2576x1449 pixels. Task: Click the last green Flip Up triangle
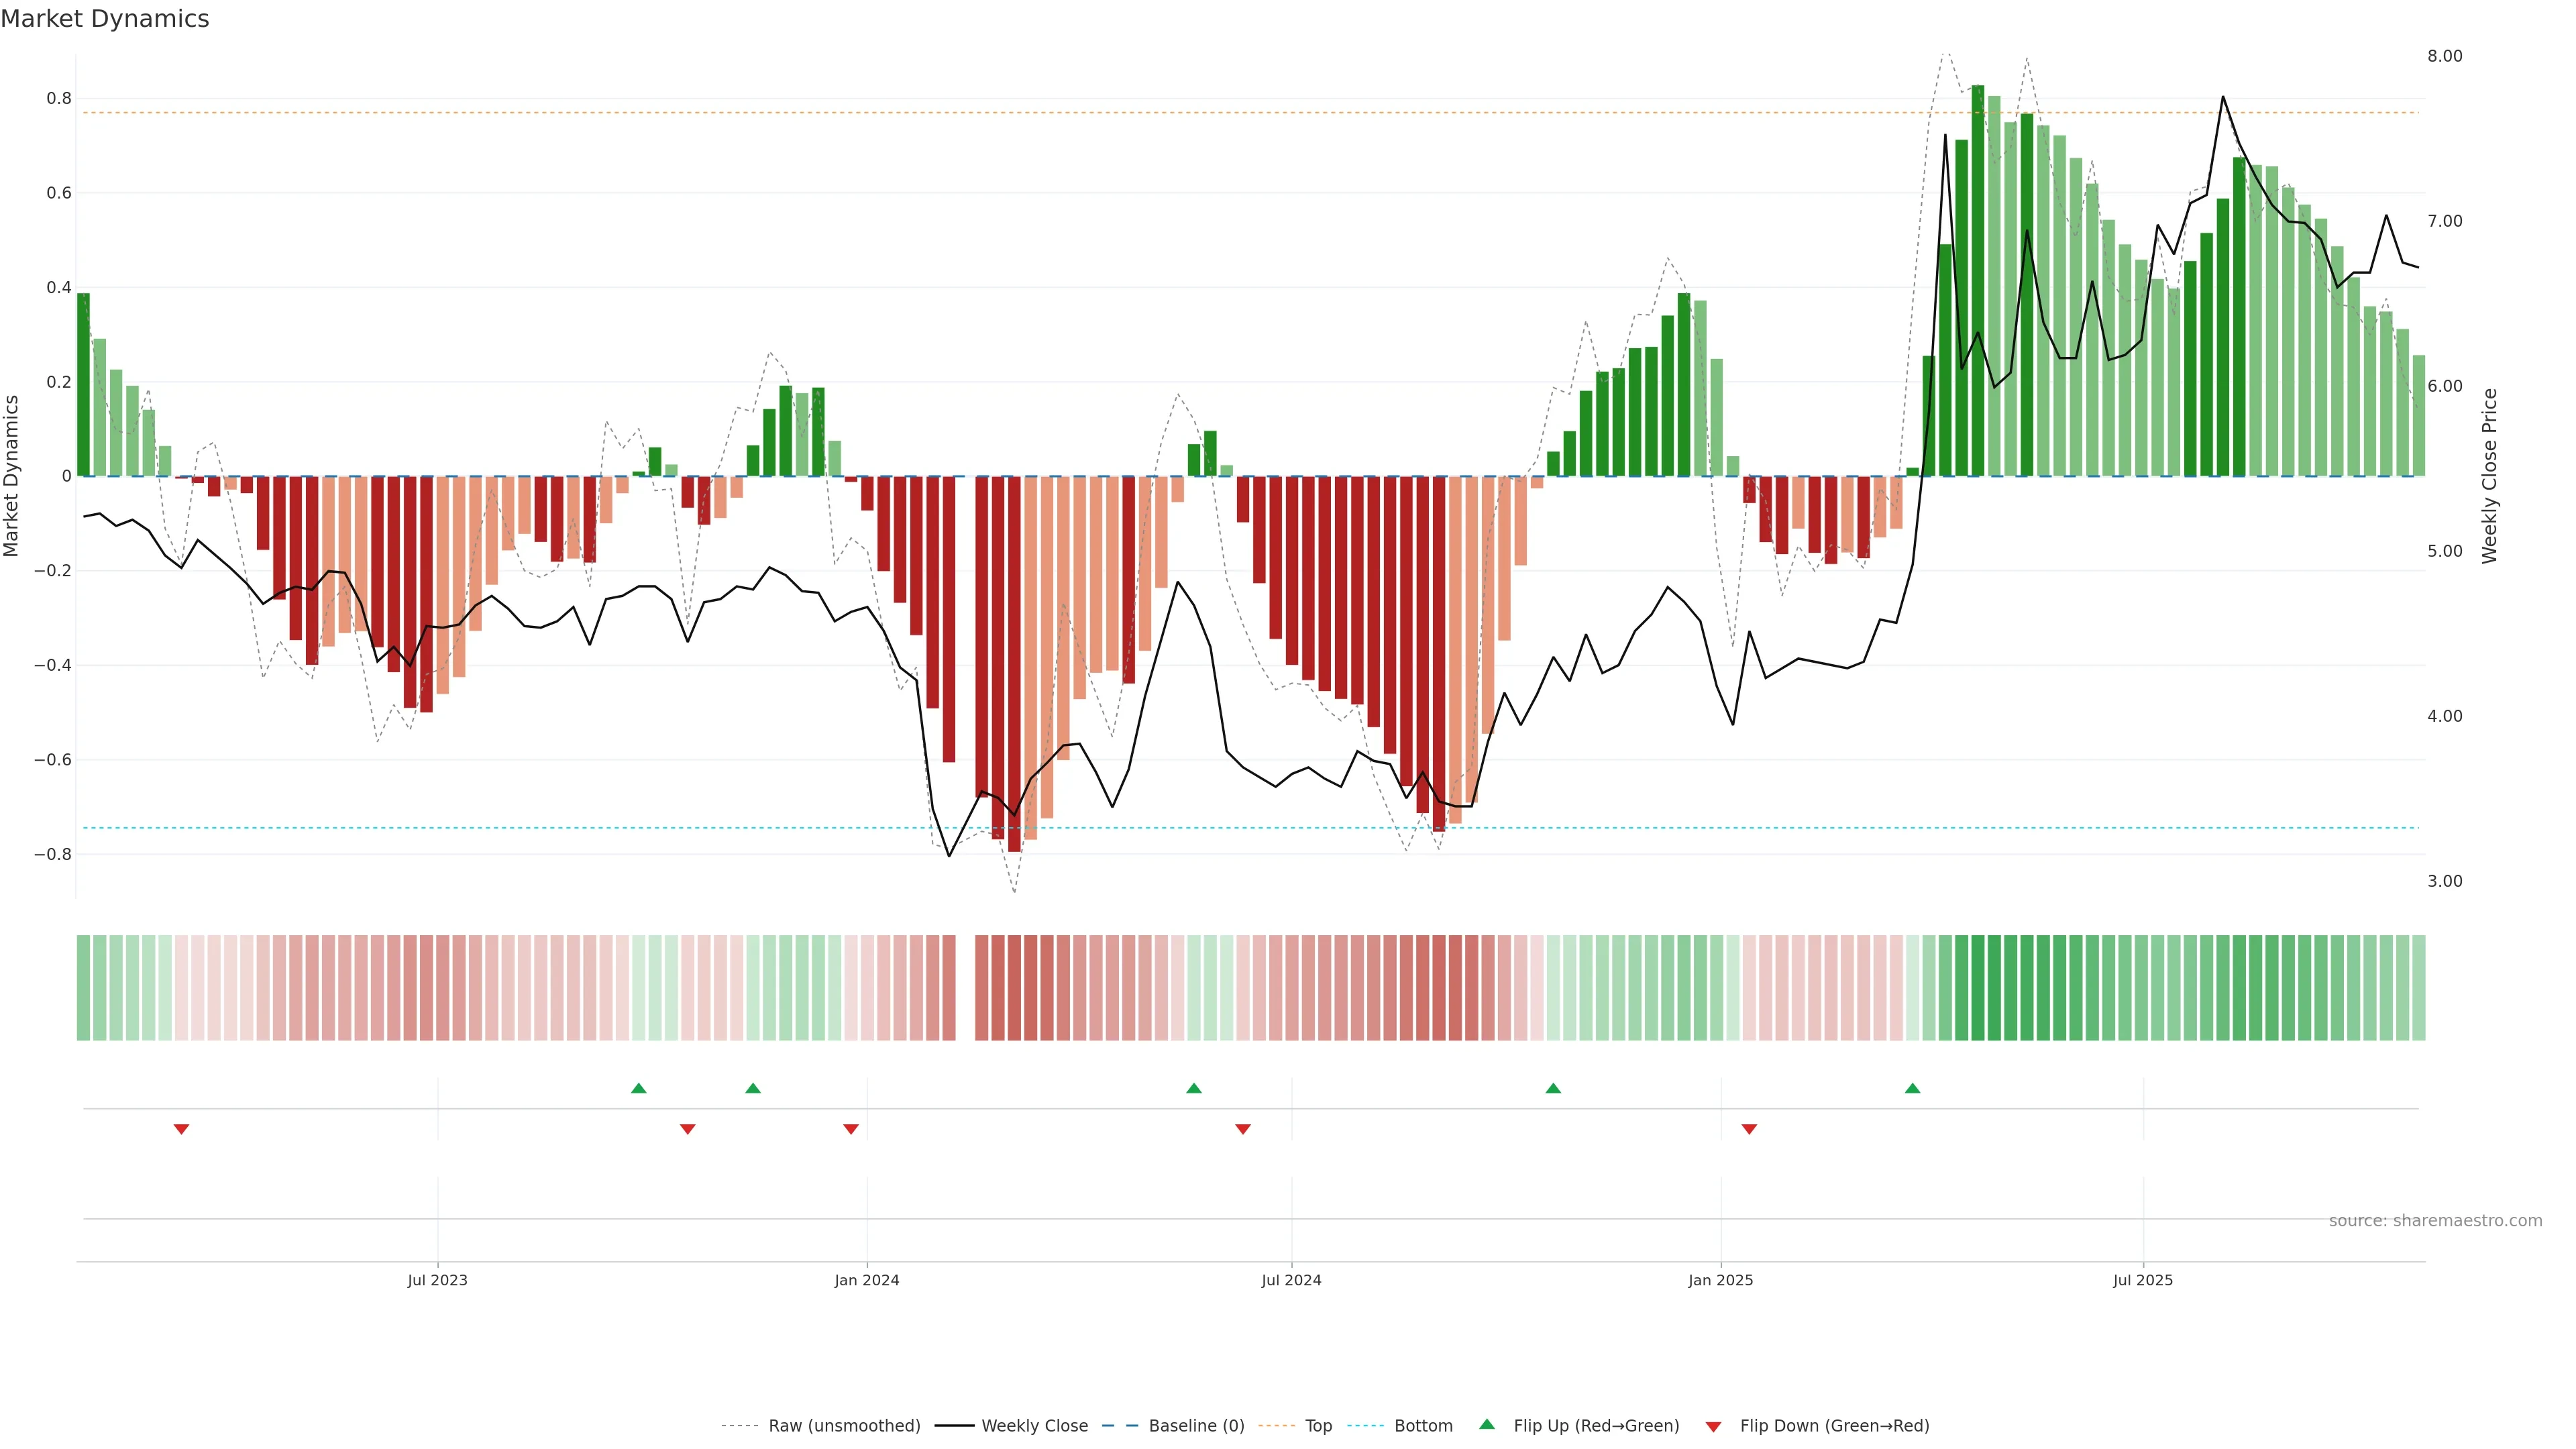(1912, 1088)
